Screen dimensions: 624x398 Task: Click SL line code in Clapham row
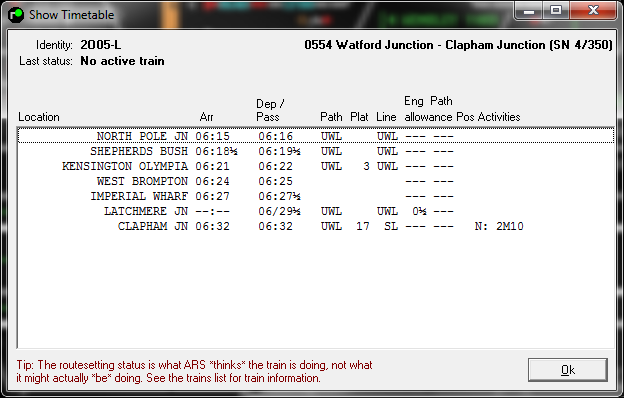(391, 226)
